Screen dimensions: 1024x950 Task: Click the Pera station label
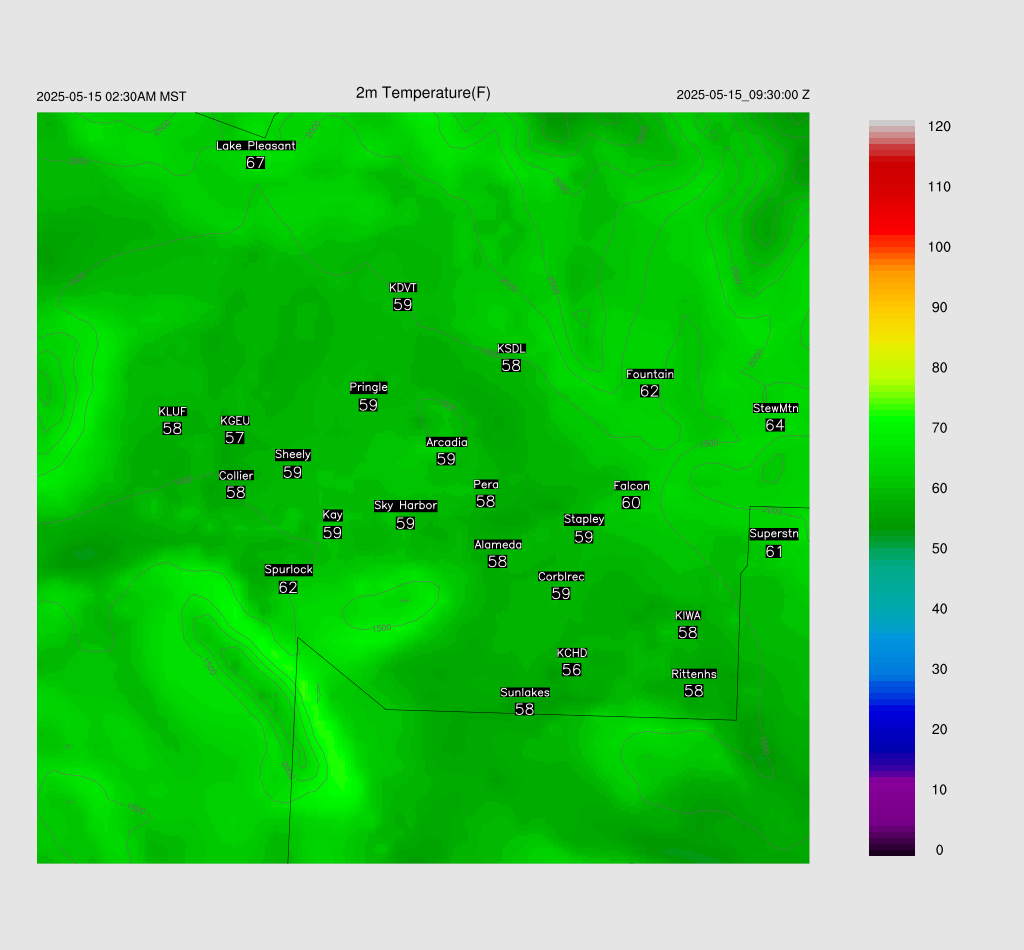(x=486, y=484)
